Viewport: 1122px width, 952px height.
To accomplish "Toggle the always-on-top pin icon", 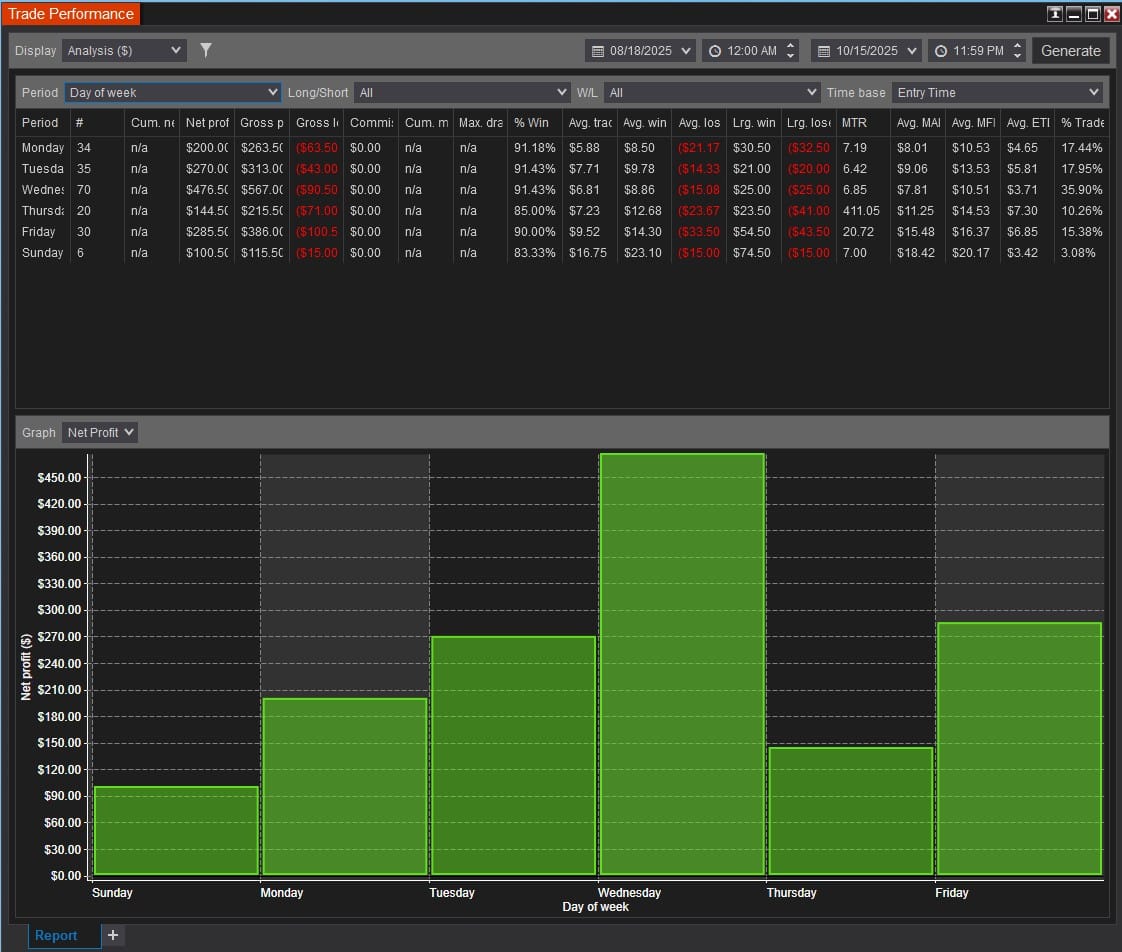I will coord(1054,14).
